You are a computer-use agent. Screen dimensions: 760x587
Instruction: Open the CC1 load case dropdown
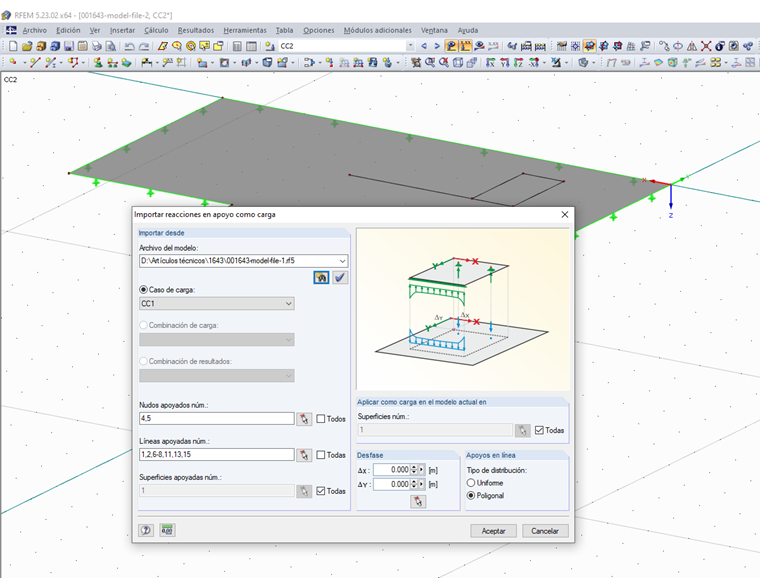click(288, 303)
